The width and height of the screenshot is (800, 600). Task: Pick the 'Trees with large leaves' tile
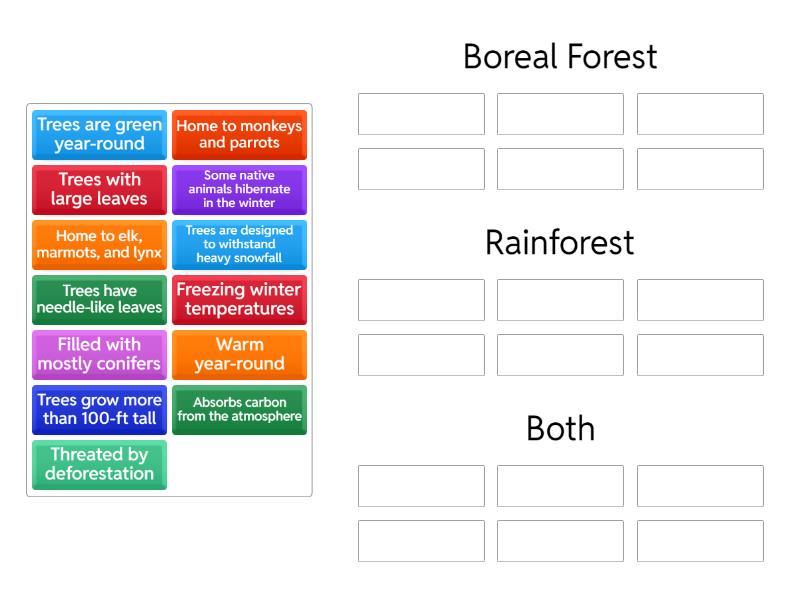point(99,190)
